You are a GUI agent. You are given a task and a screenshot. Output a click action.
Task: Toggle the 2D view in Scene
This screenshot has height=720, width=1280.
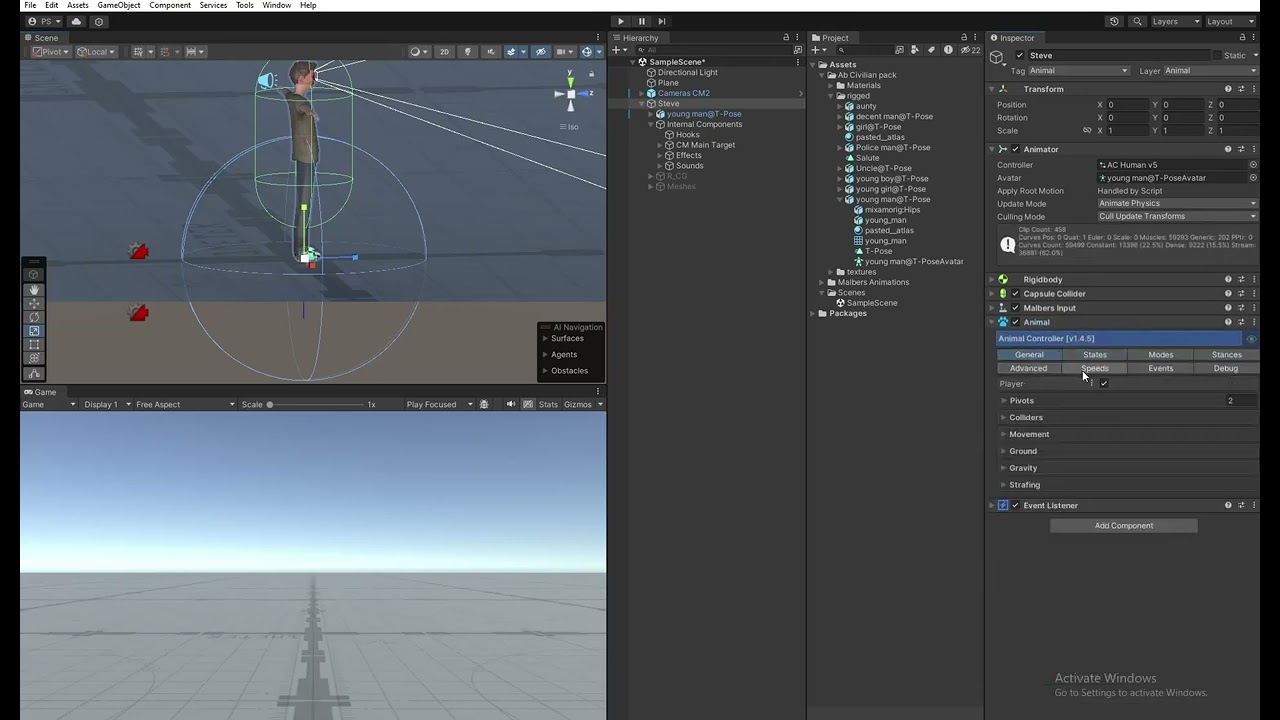click(x=445, y=52)
